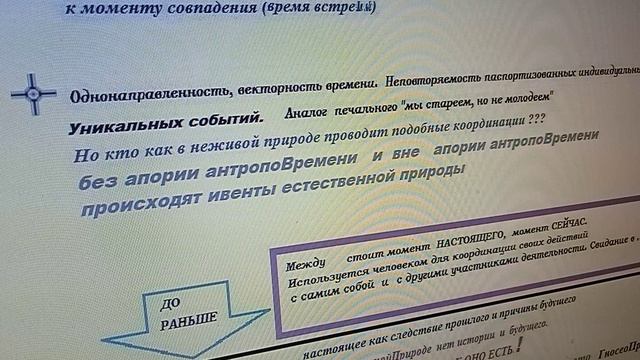Click the bold text 'Уникальных событий.'
This screenshot has width=640, height=360.
(167, 123)
